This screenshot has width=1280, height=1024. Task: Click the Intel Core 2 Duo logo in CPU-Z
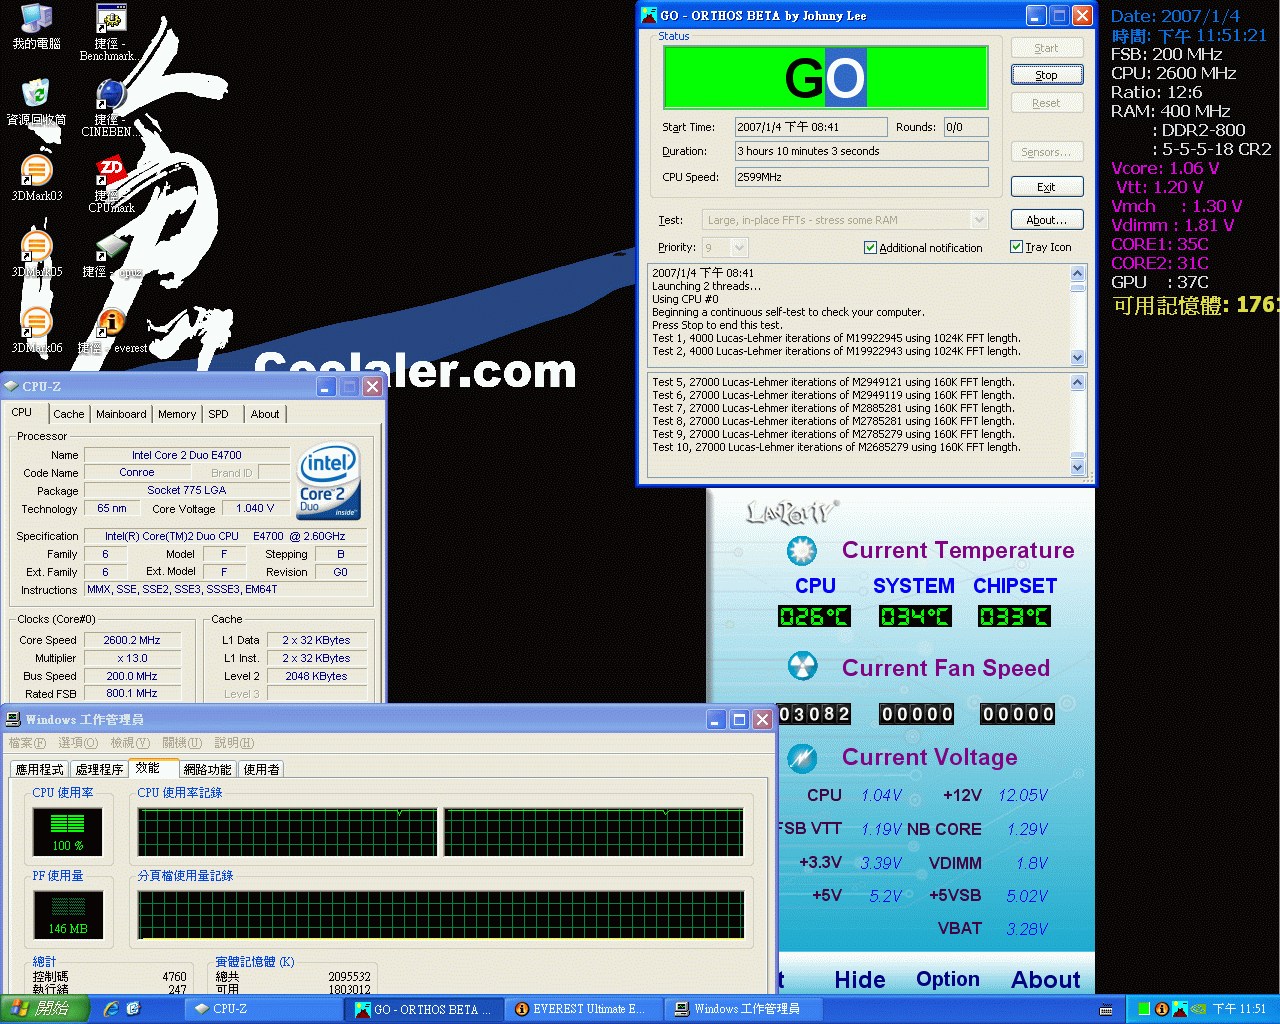pos(329,482)
